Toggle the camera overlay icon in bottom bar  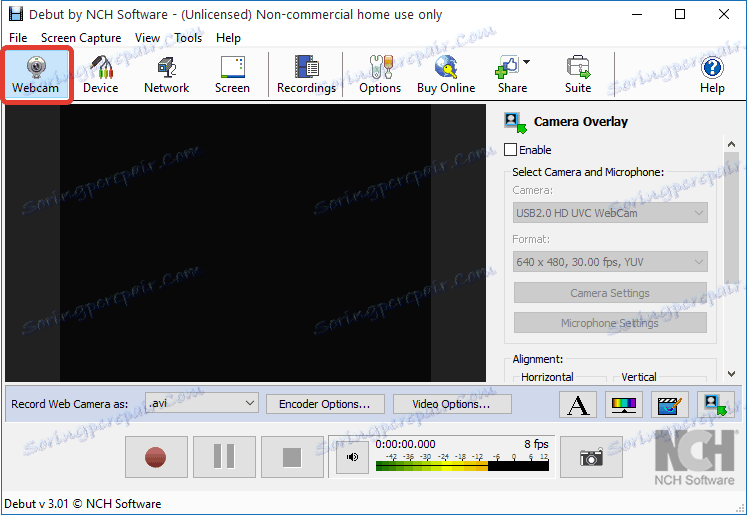715,404
